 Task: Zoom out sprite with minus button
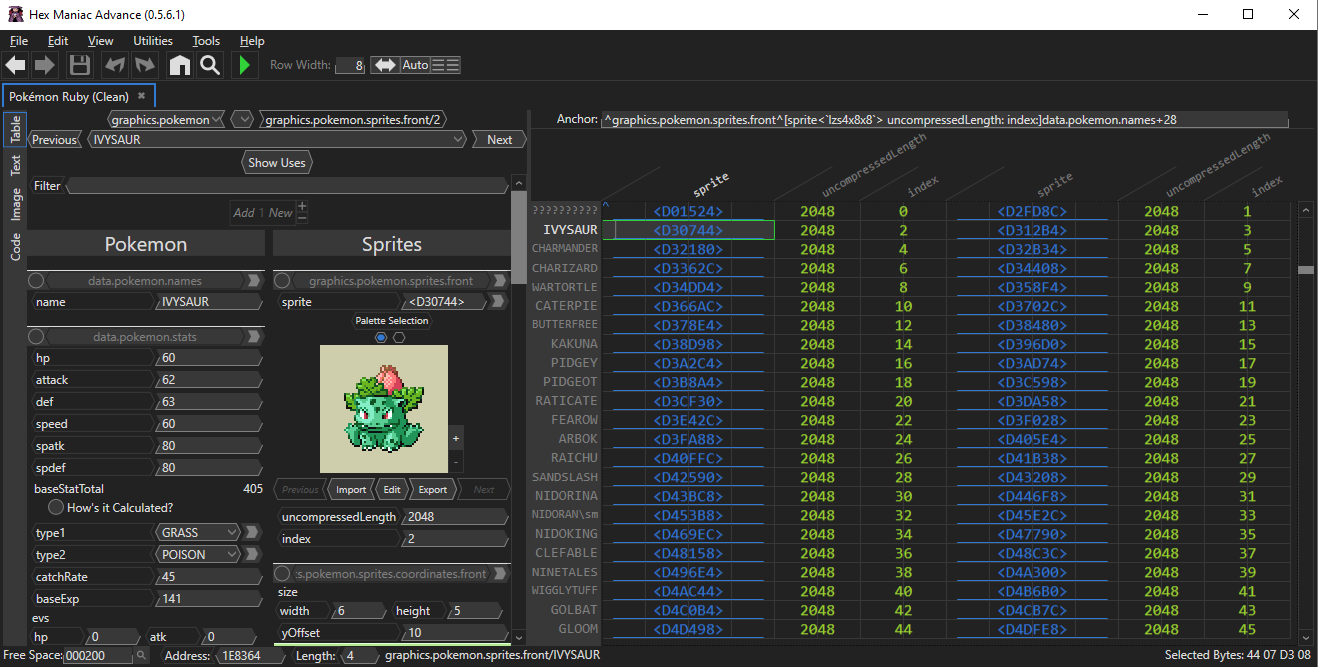456,462
